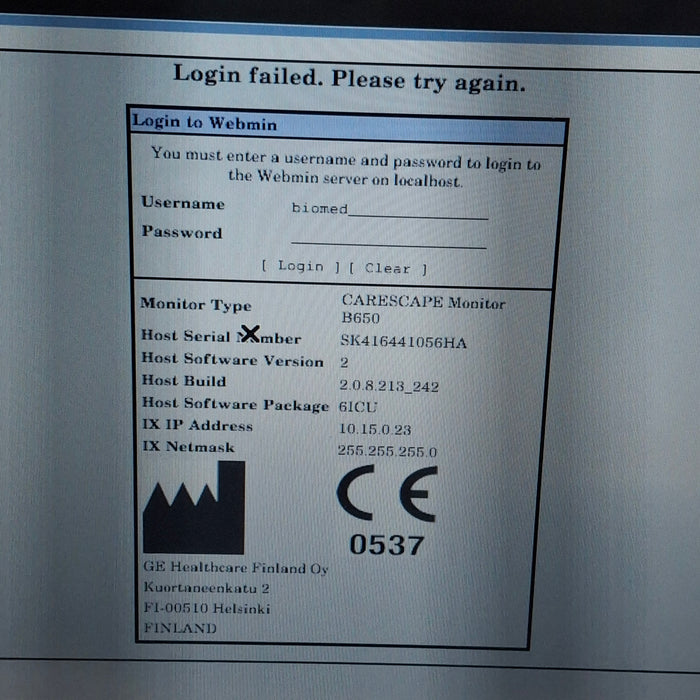Screen dimensions: 700x700
Task: Click the Host Software Version label
Action: click(232, 360)
